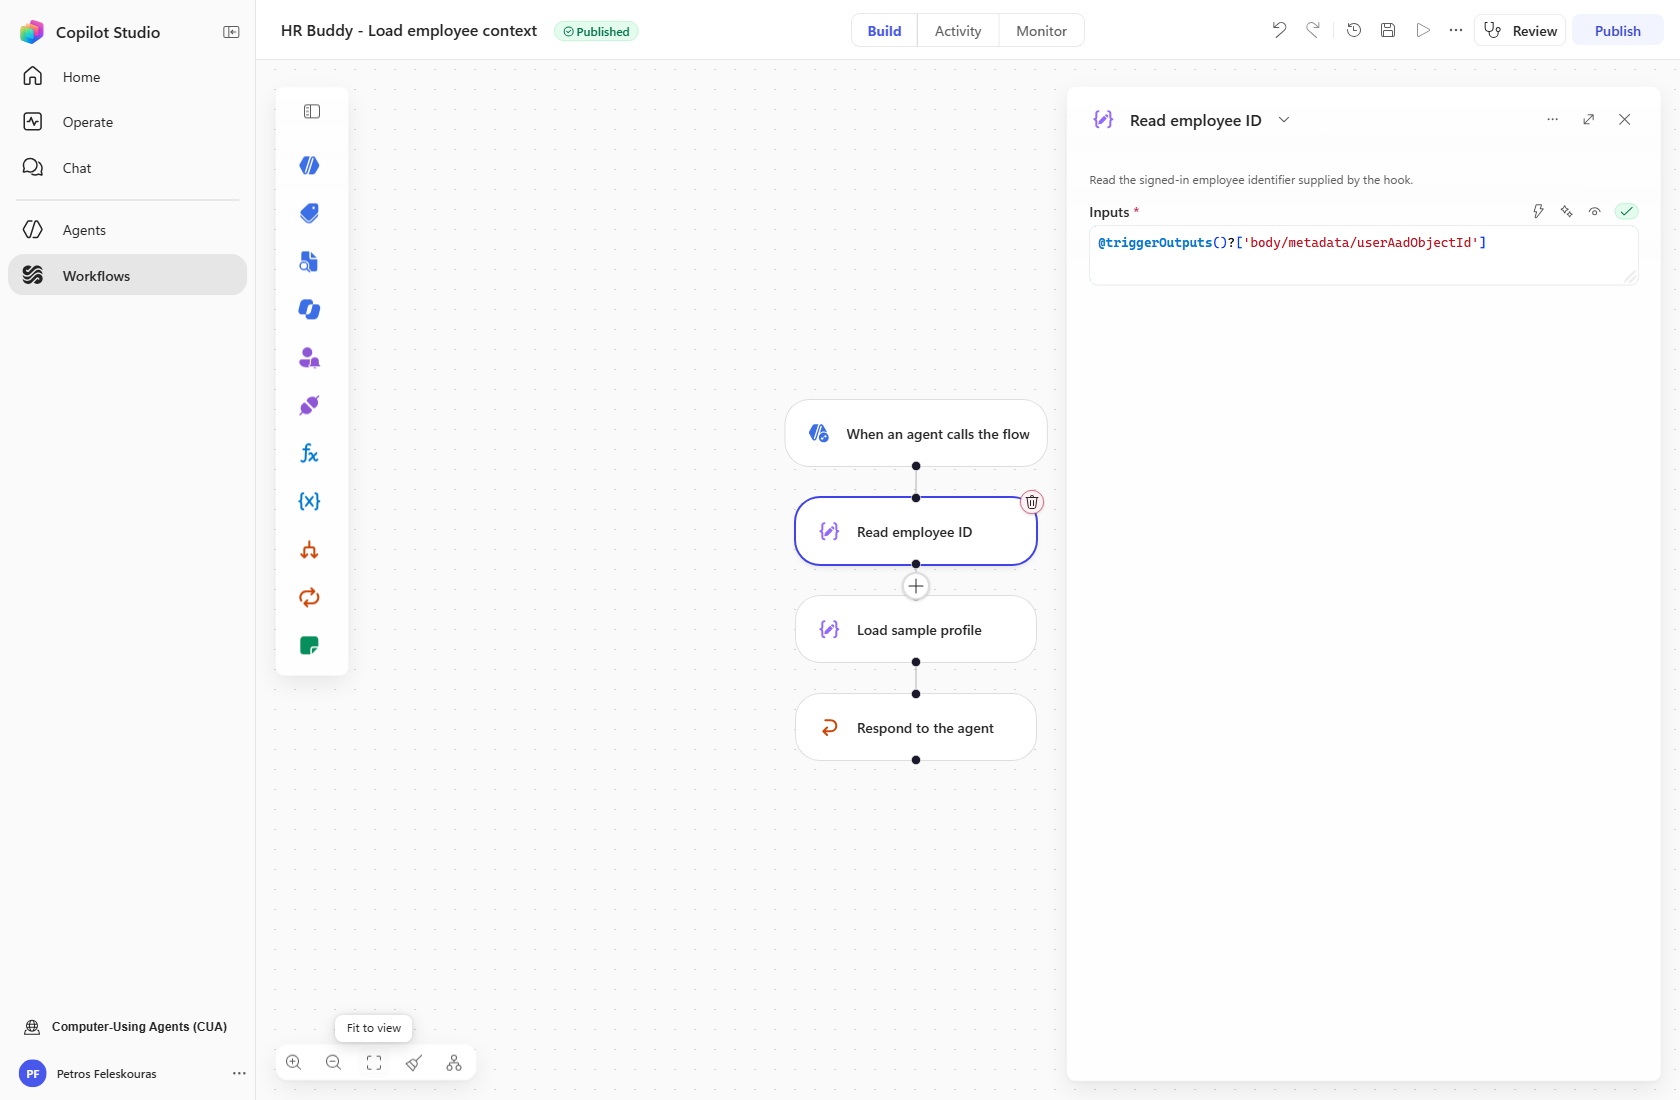Switch to the Build tab
This screenshot has width=1680, height=1100.
tap(884, 31)
